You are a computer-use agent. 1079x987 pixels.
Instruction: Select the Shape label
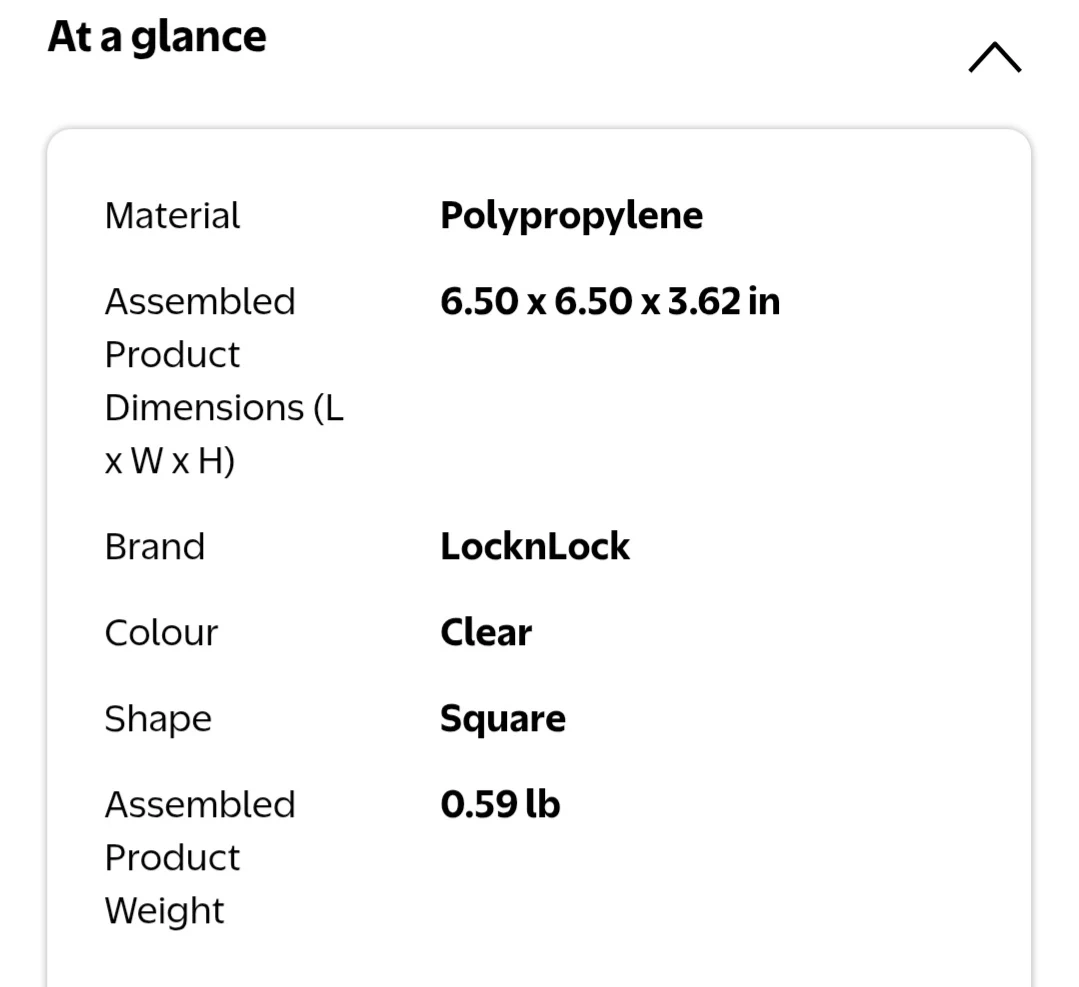click(158, 719)
